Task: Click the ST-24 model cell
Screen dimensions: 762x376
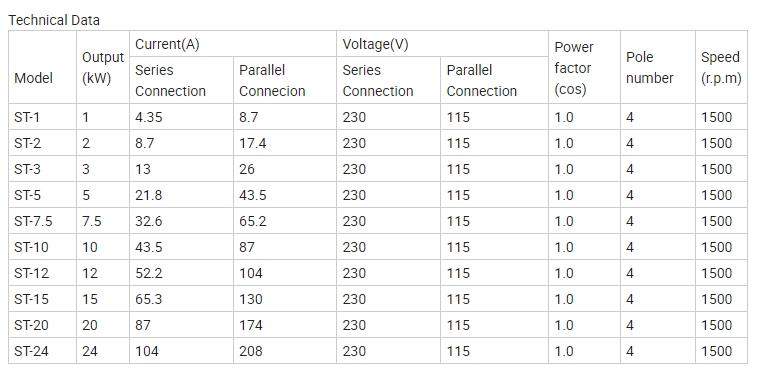Action: pos(42,351)
